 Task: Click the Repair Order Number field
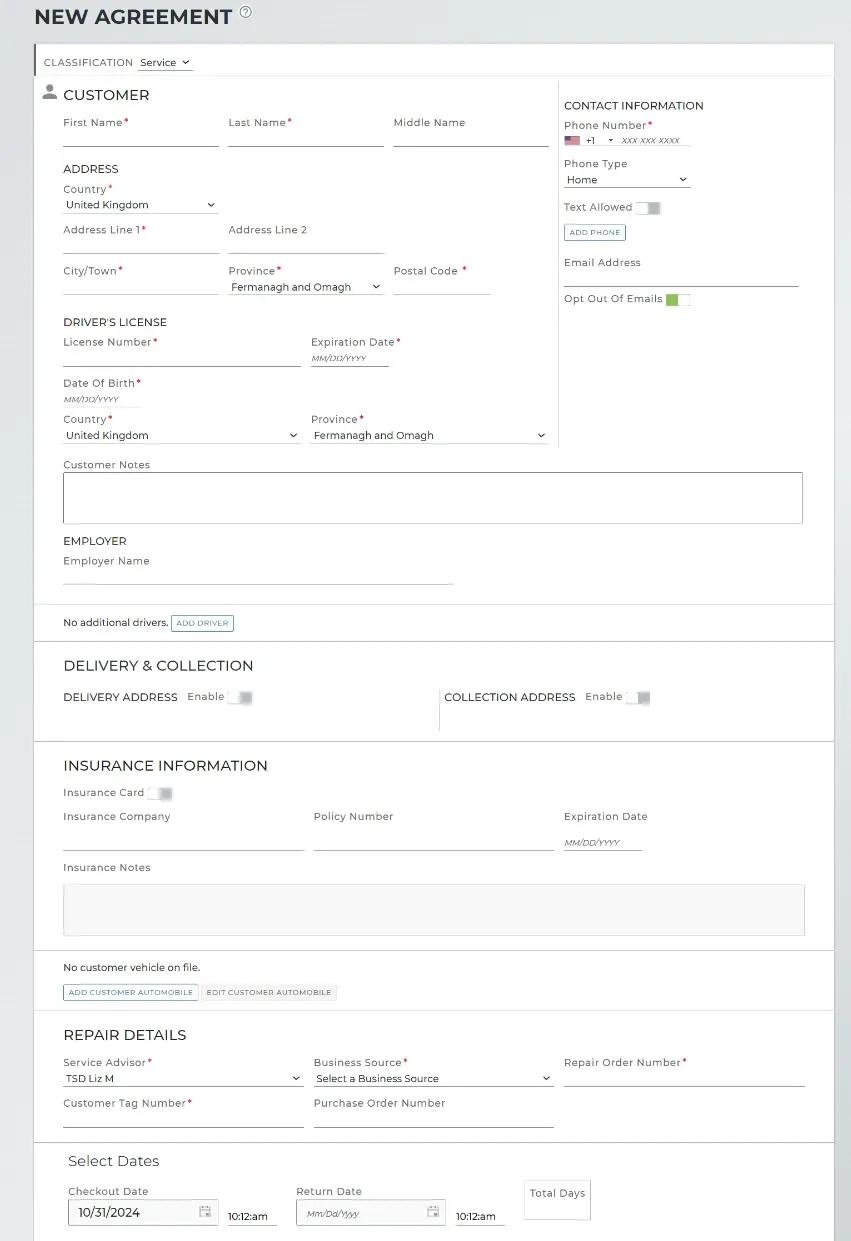point(684,1078)
